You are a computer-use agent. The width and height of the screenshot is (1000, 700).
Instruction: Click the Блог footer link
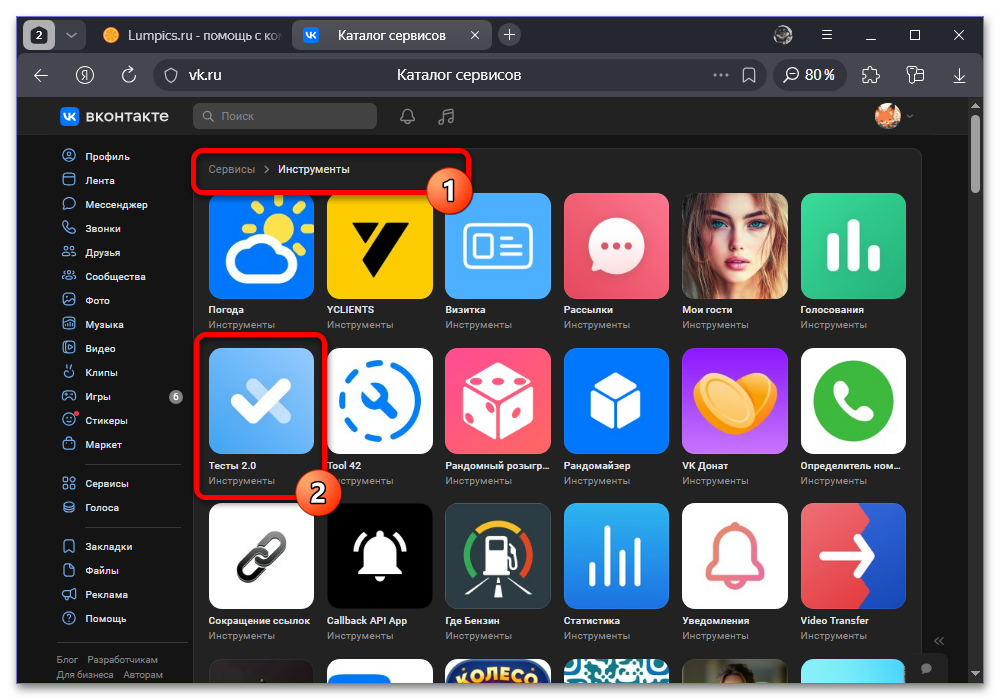point(67,659)
